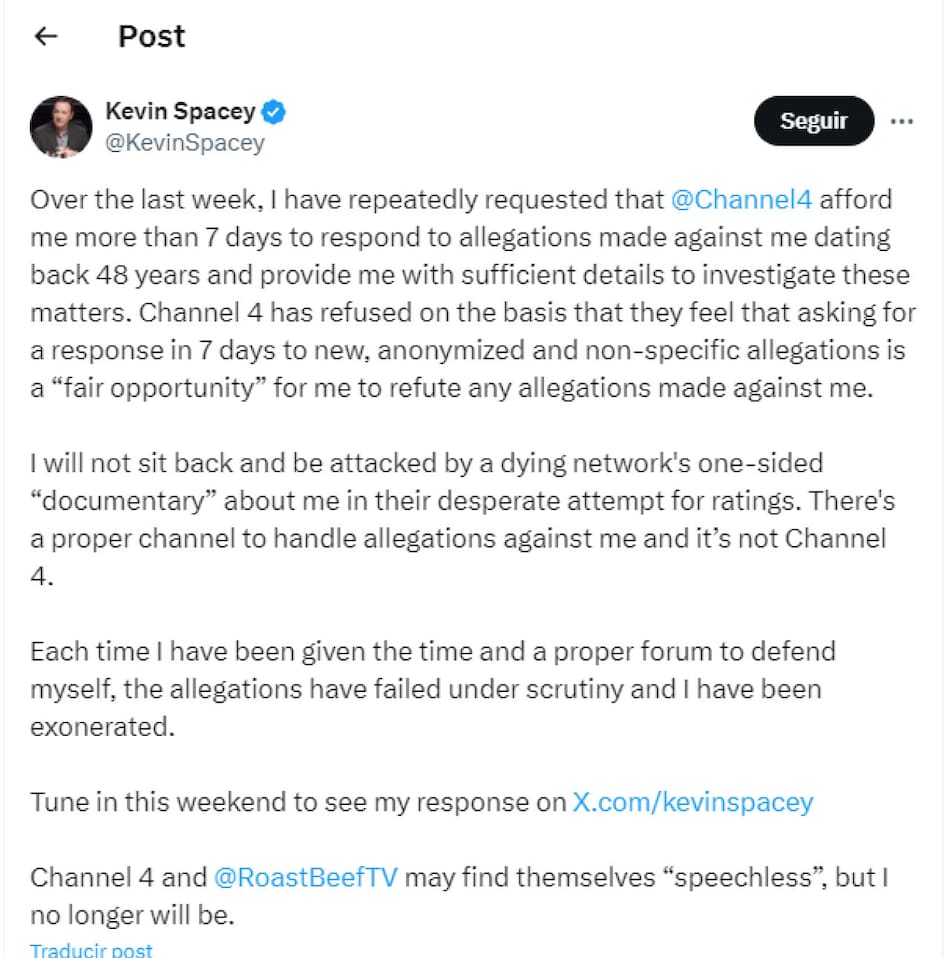Viewport: 950px width, 958px height.
Task: Open the three-dot more options menu
Action: coord(902,121)
